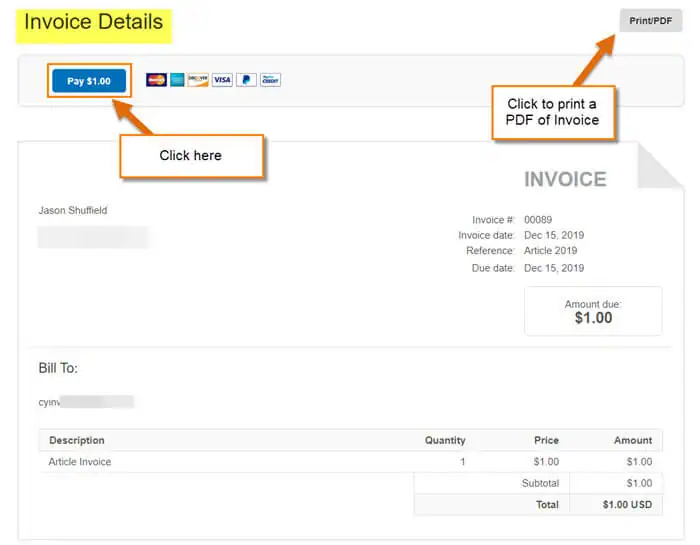
Task: Click invoice number 00089
Action: [538, 220]
